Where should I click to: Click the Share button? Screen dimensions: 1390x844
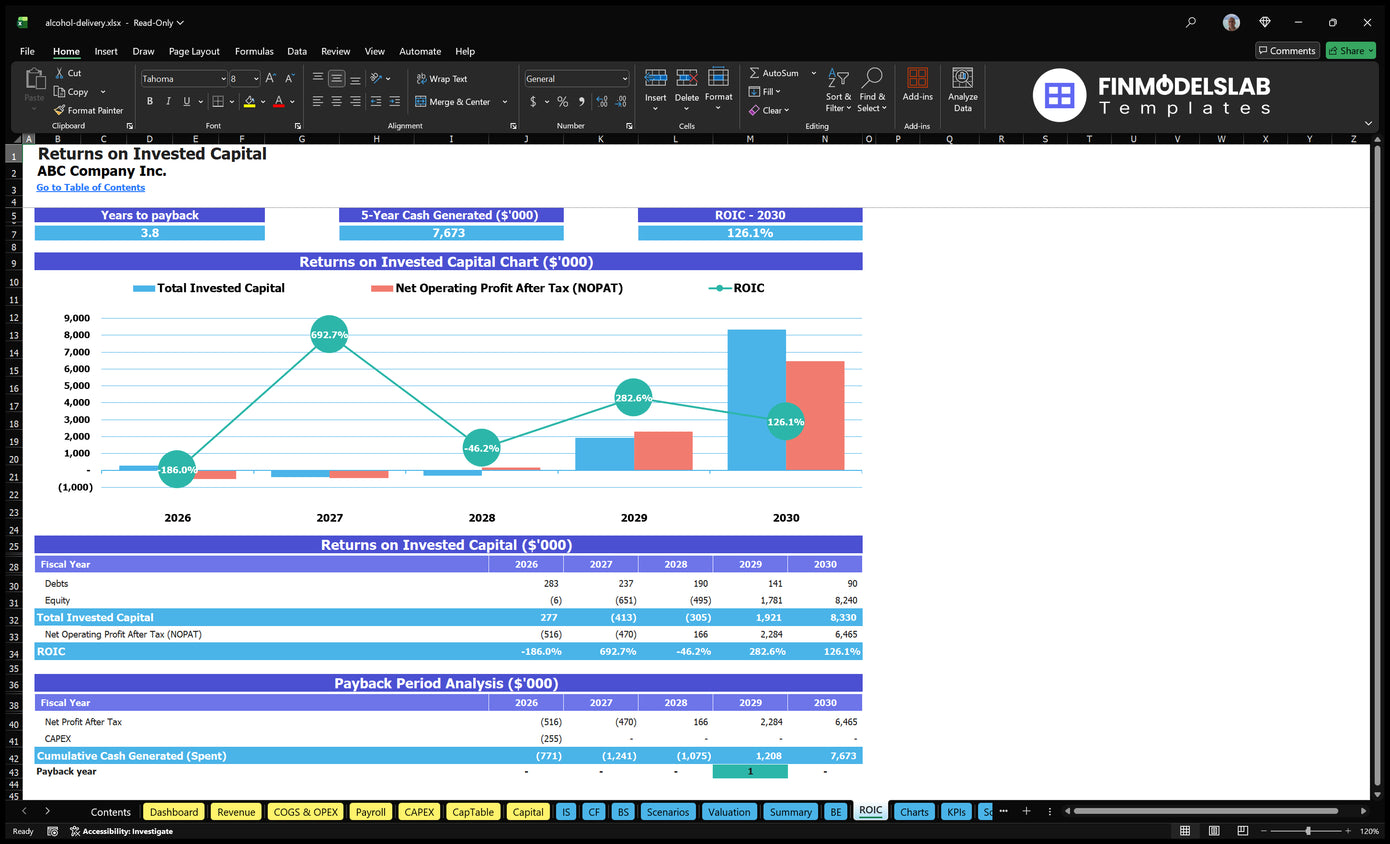[1350, 50]
